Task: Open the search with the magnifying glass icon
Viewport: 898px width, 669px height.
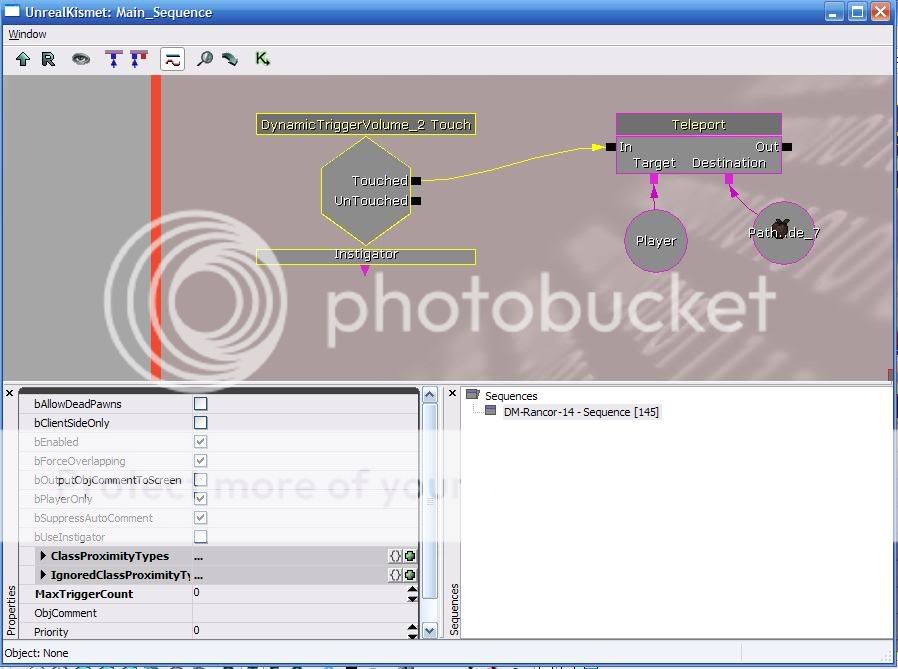Action: (204, 59)
